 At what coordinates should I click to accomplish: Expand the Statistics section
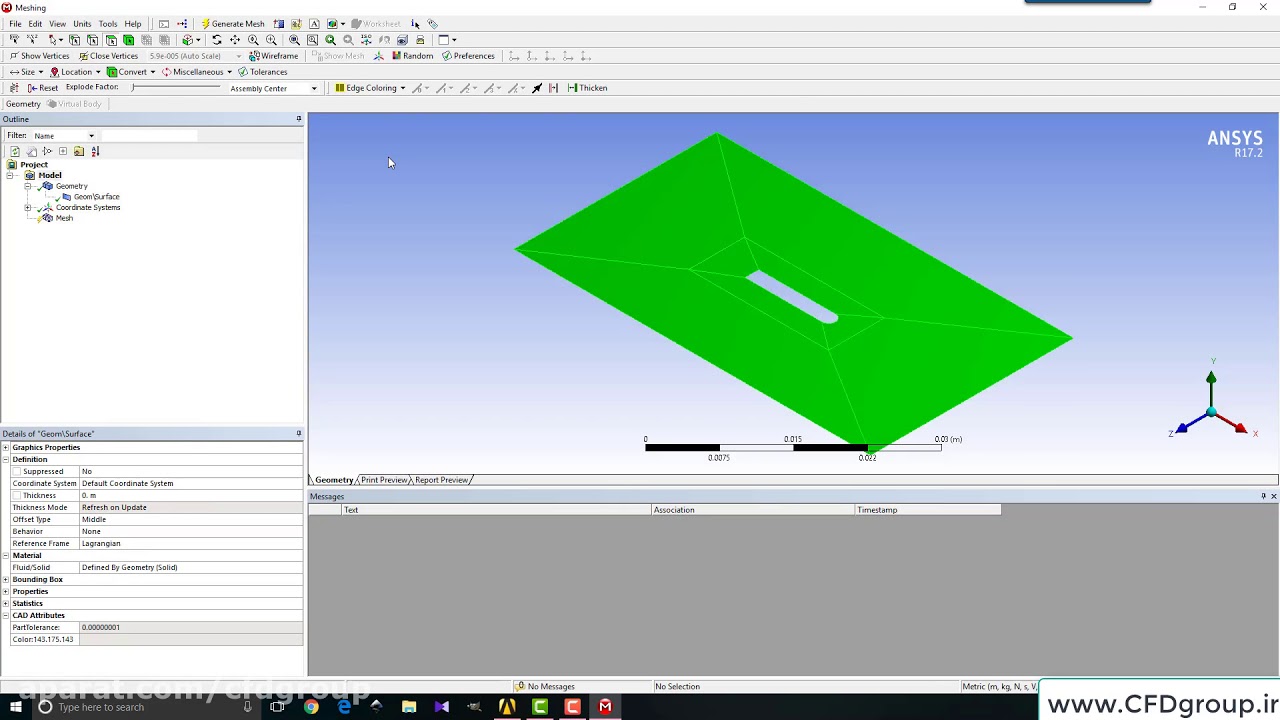coord(6,603)
